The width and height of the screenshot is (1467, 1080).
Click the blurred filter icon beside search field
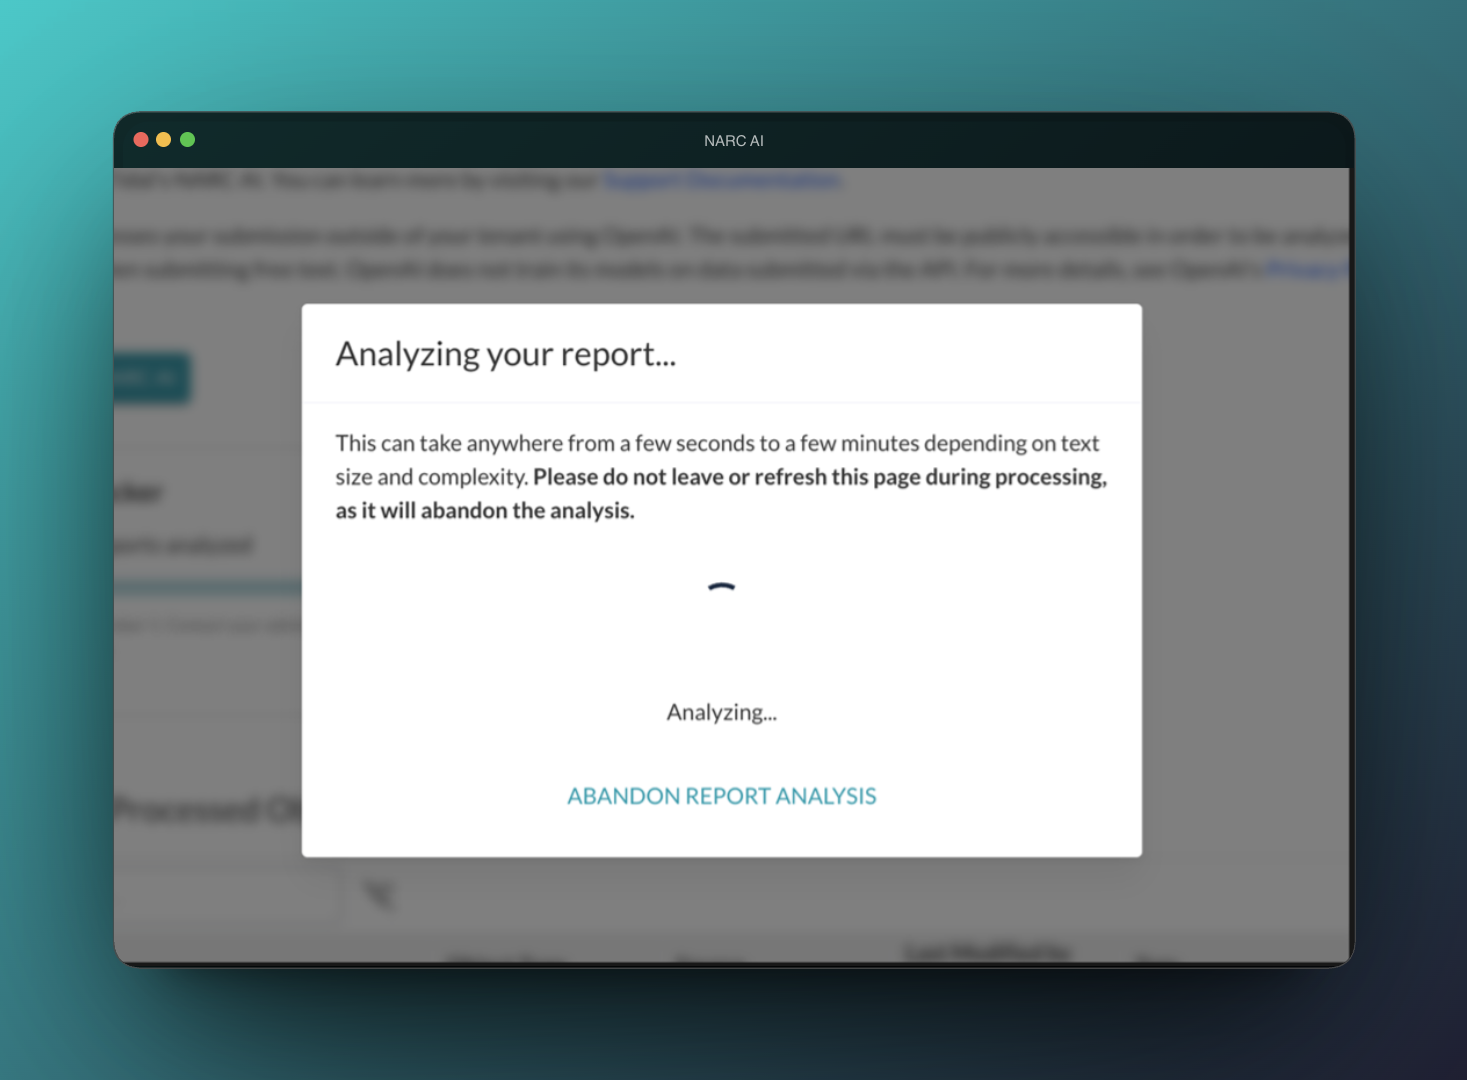[x=380, y=895]
